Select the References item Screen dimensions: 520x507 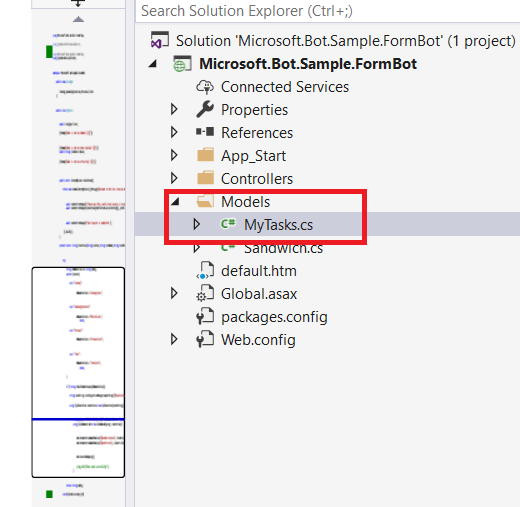[257, 133]
